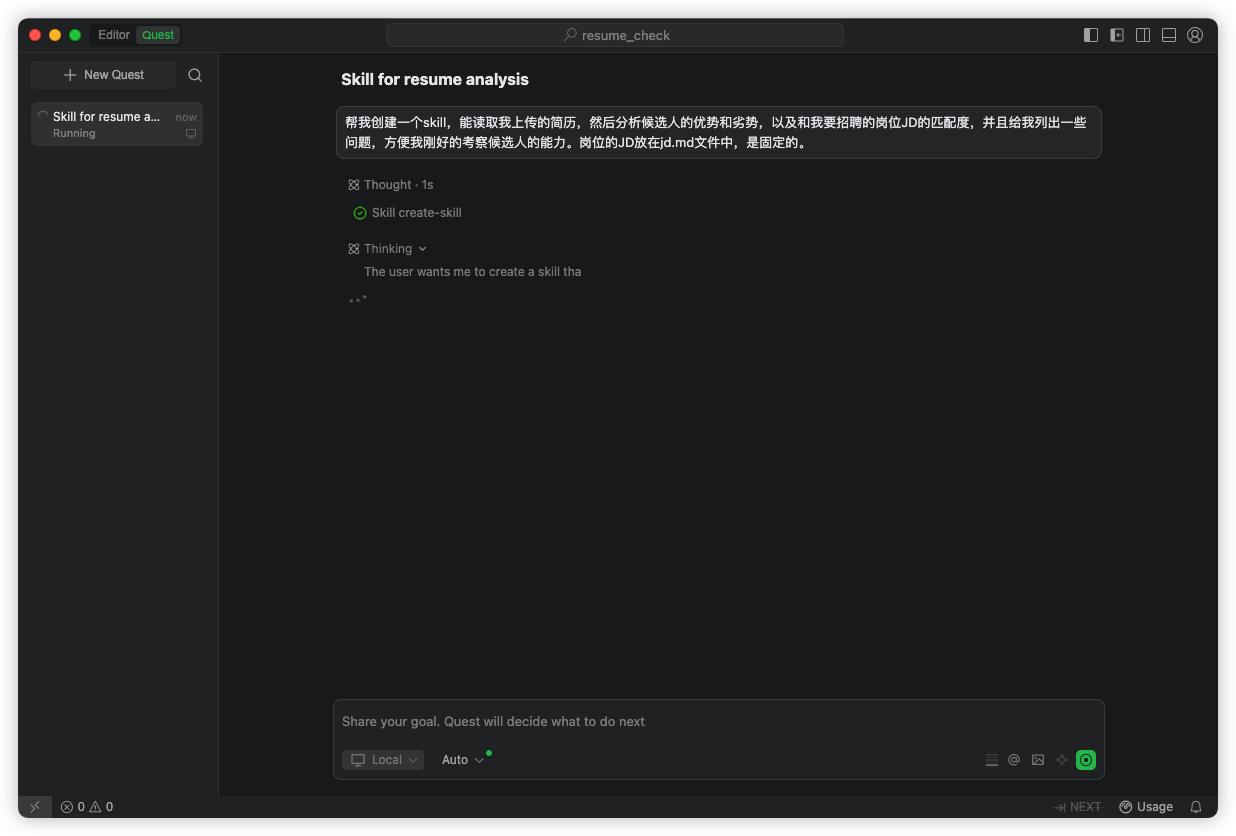Viewport: 1236px width, 836px height.
Task: Search quests with the magnifier icon
Action: (195, 75)
